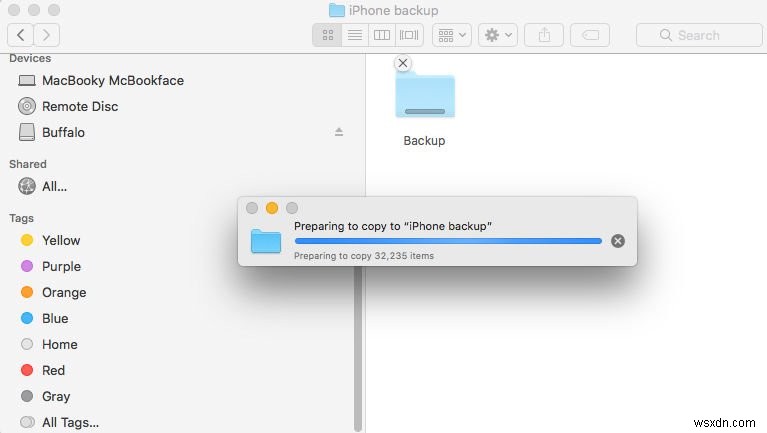Click the Share toolbar button
This screenshot has width=767, height=433.
pyautogui.click(x=544, y=35)
